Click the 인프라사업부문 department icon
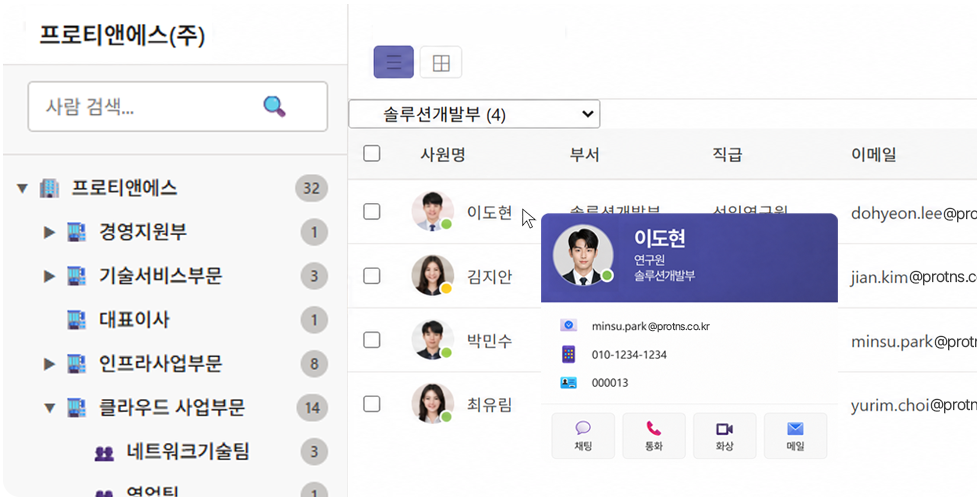The image size is (980, 500). (76, 364)
